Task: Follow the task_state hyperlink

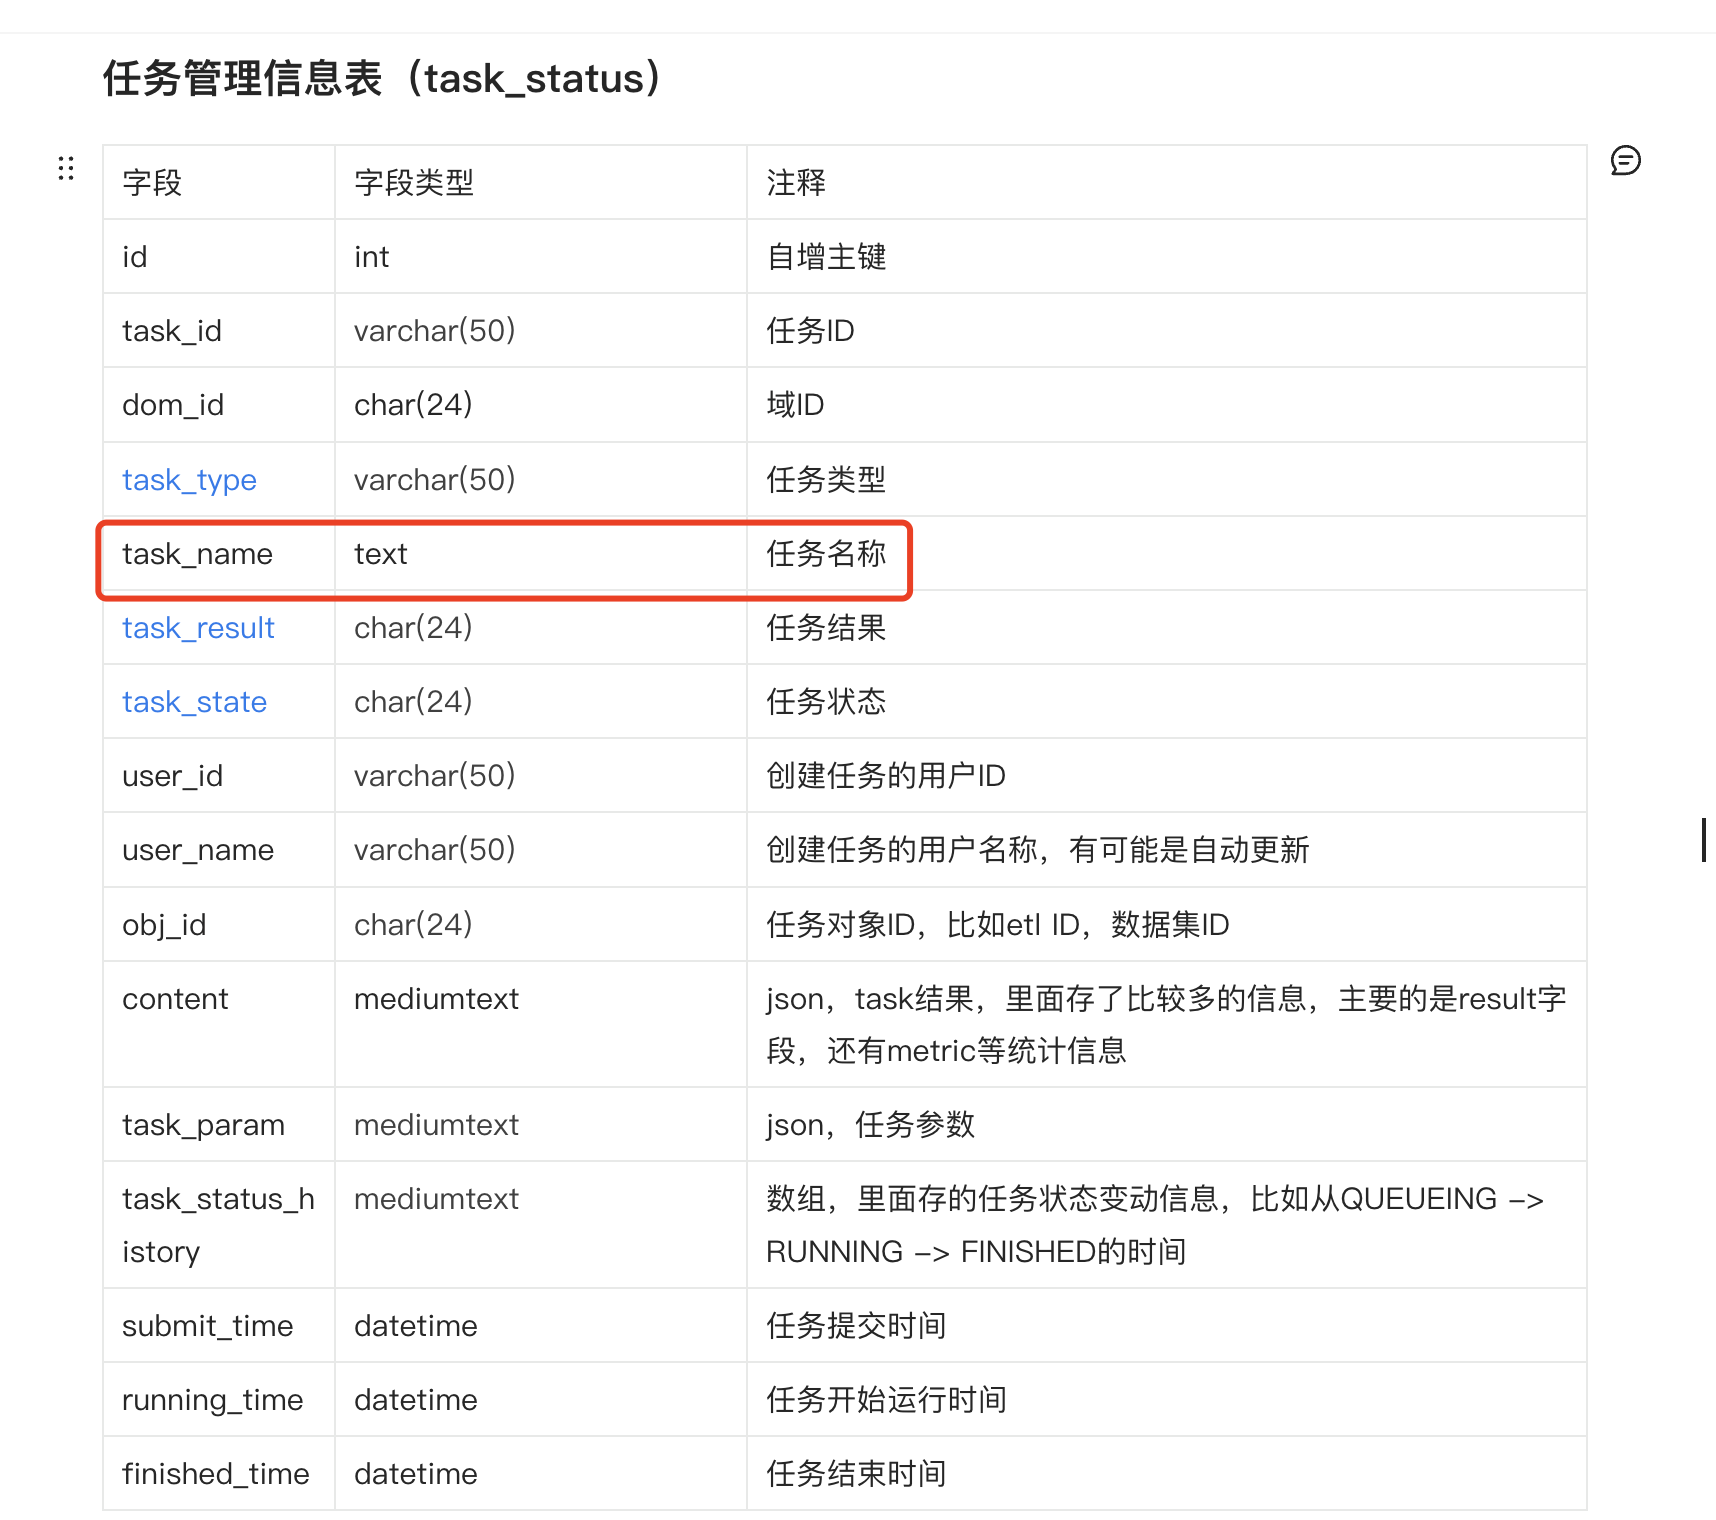Action: click(x=194, y=702)
